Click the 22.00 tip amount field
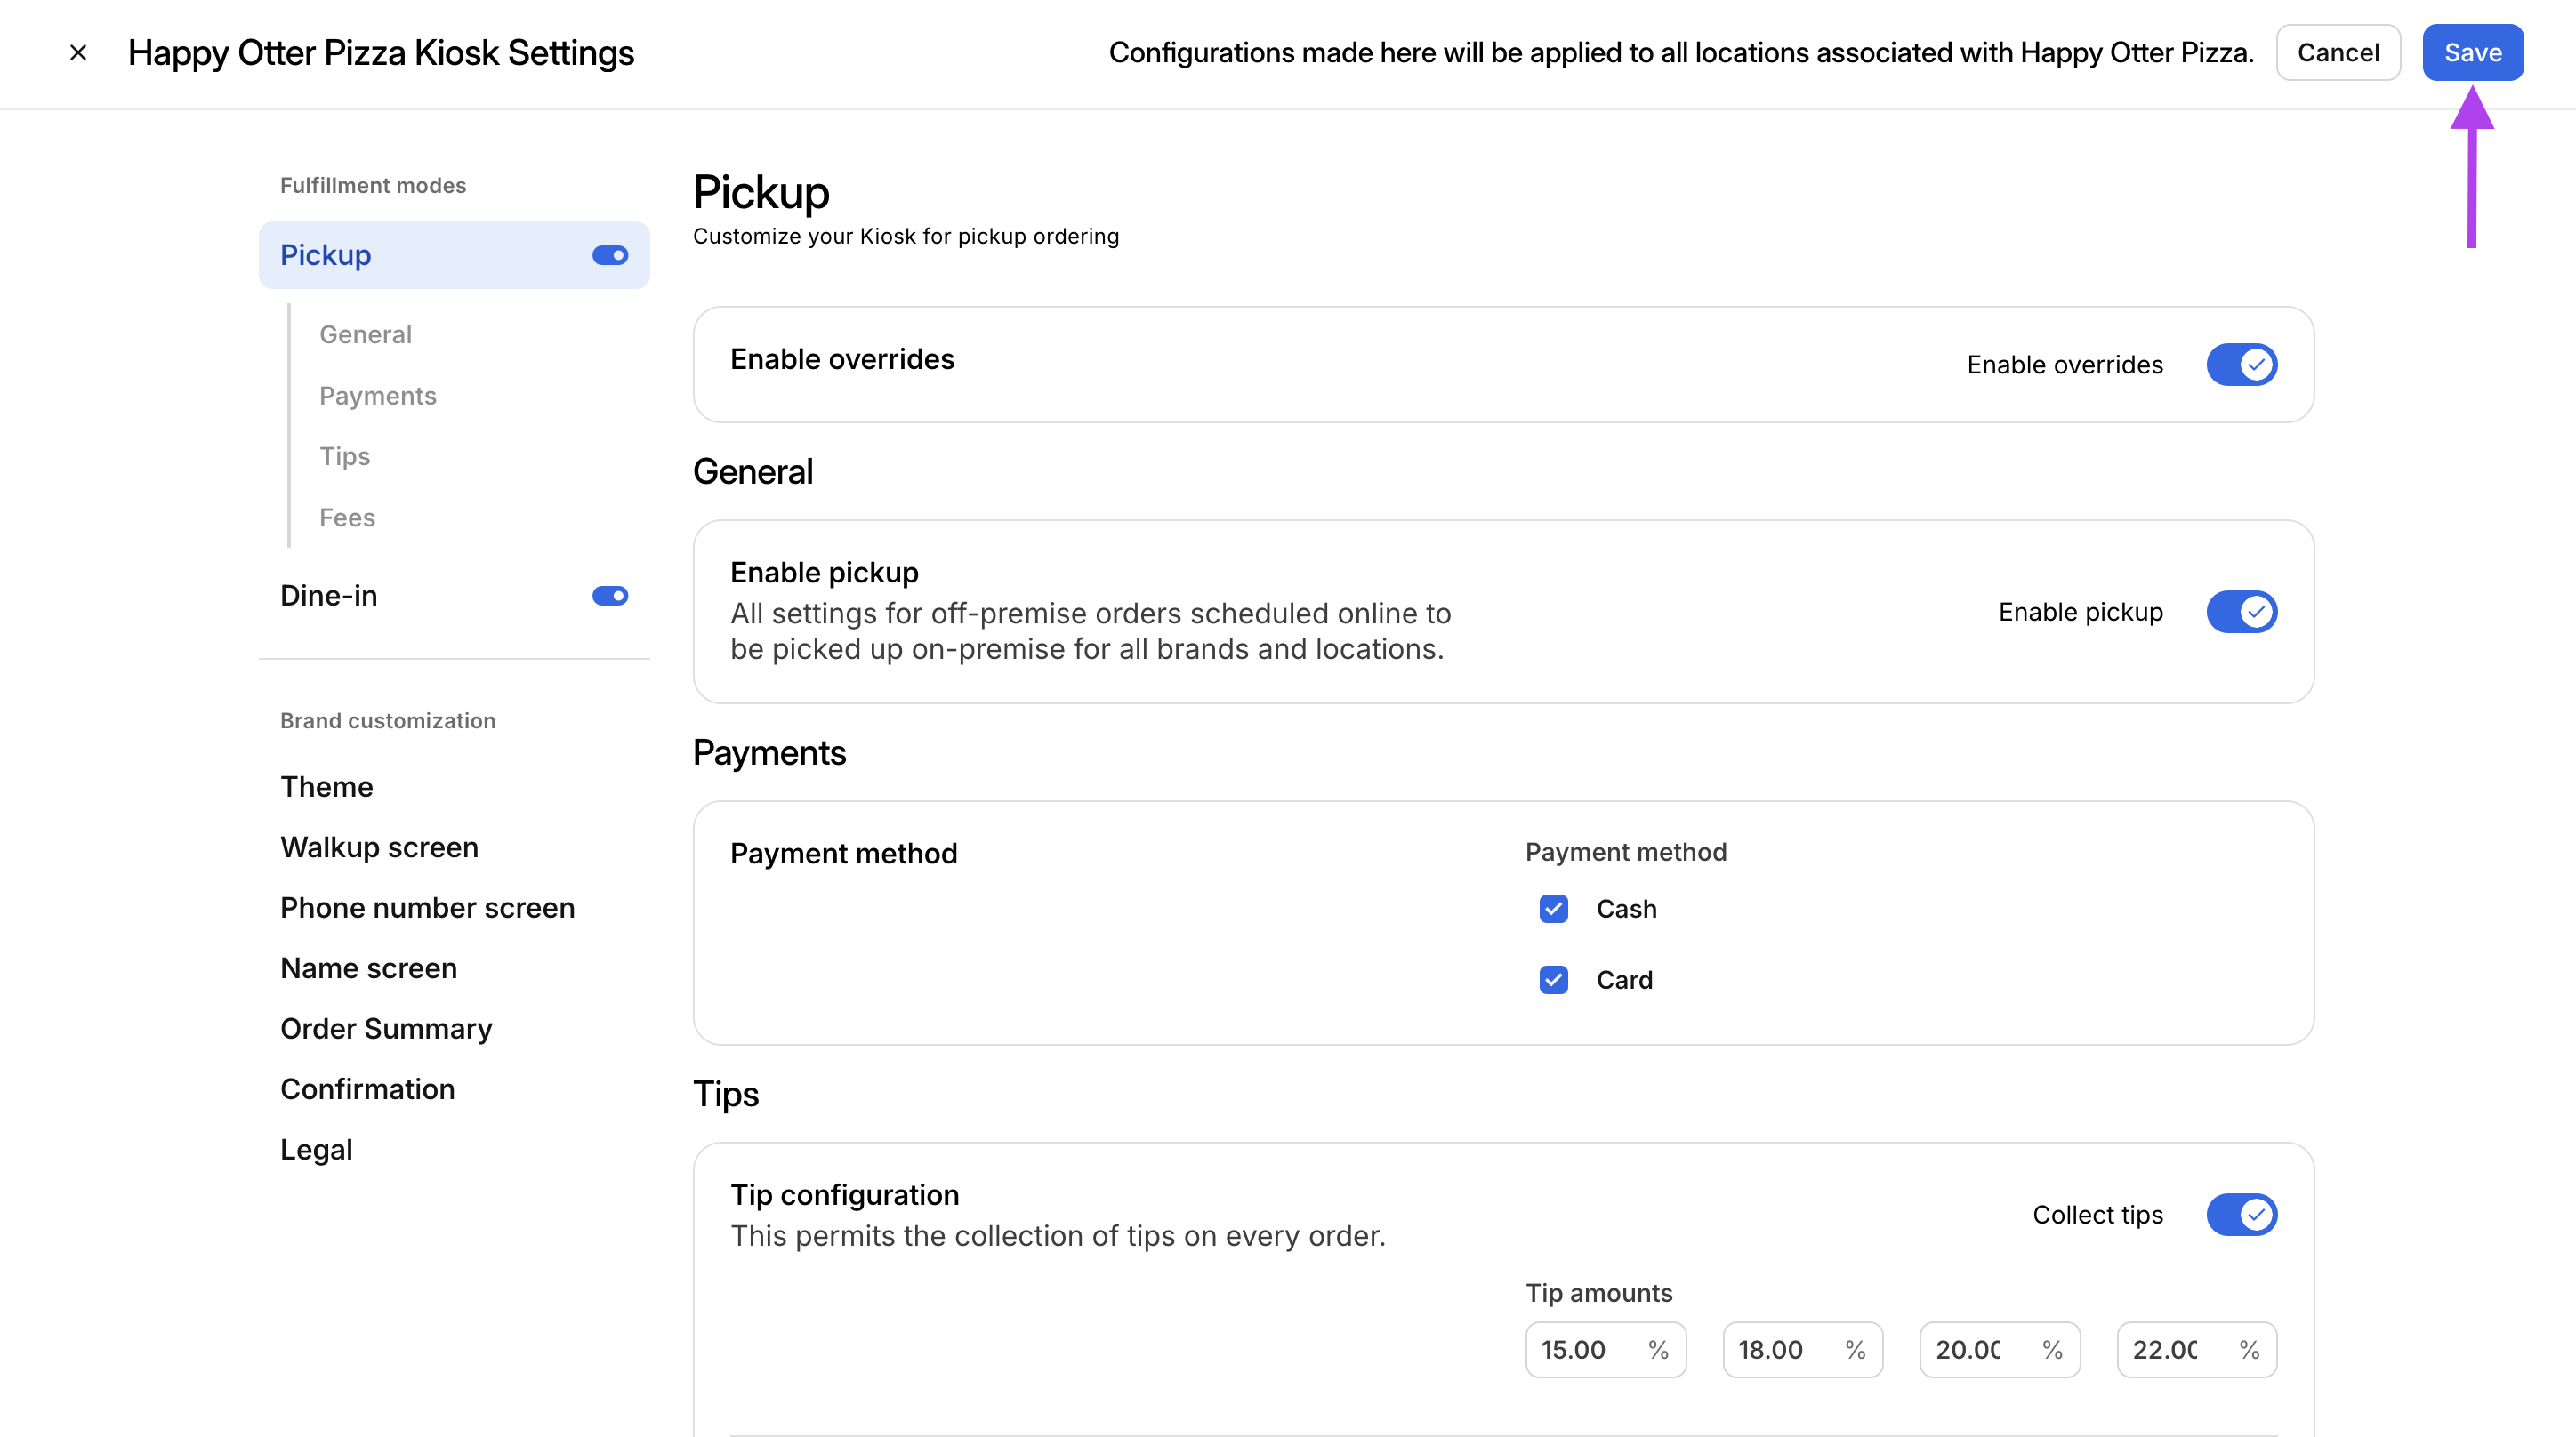Image resolution: width=2576 pixels, height=1437 pixels. (2196, 1349)
